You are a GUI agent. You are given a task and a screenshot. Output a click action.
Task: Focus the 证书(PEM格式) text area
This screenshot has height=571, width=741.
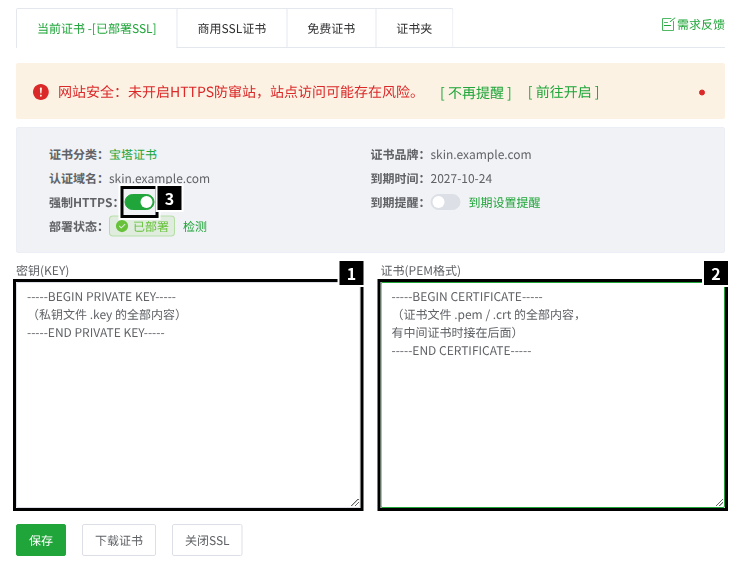pyautogui.click(x=552, y=395)
